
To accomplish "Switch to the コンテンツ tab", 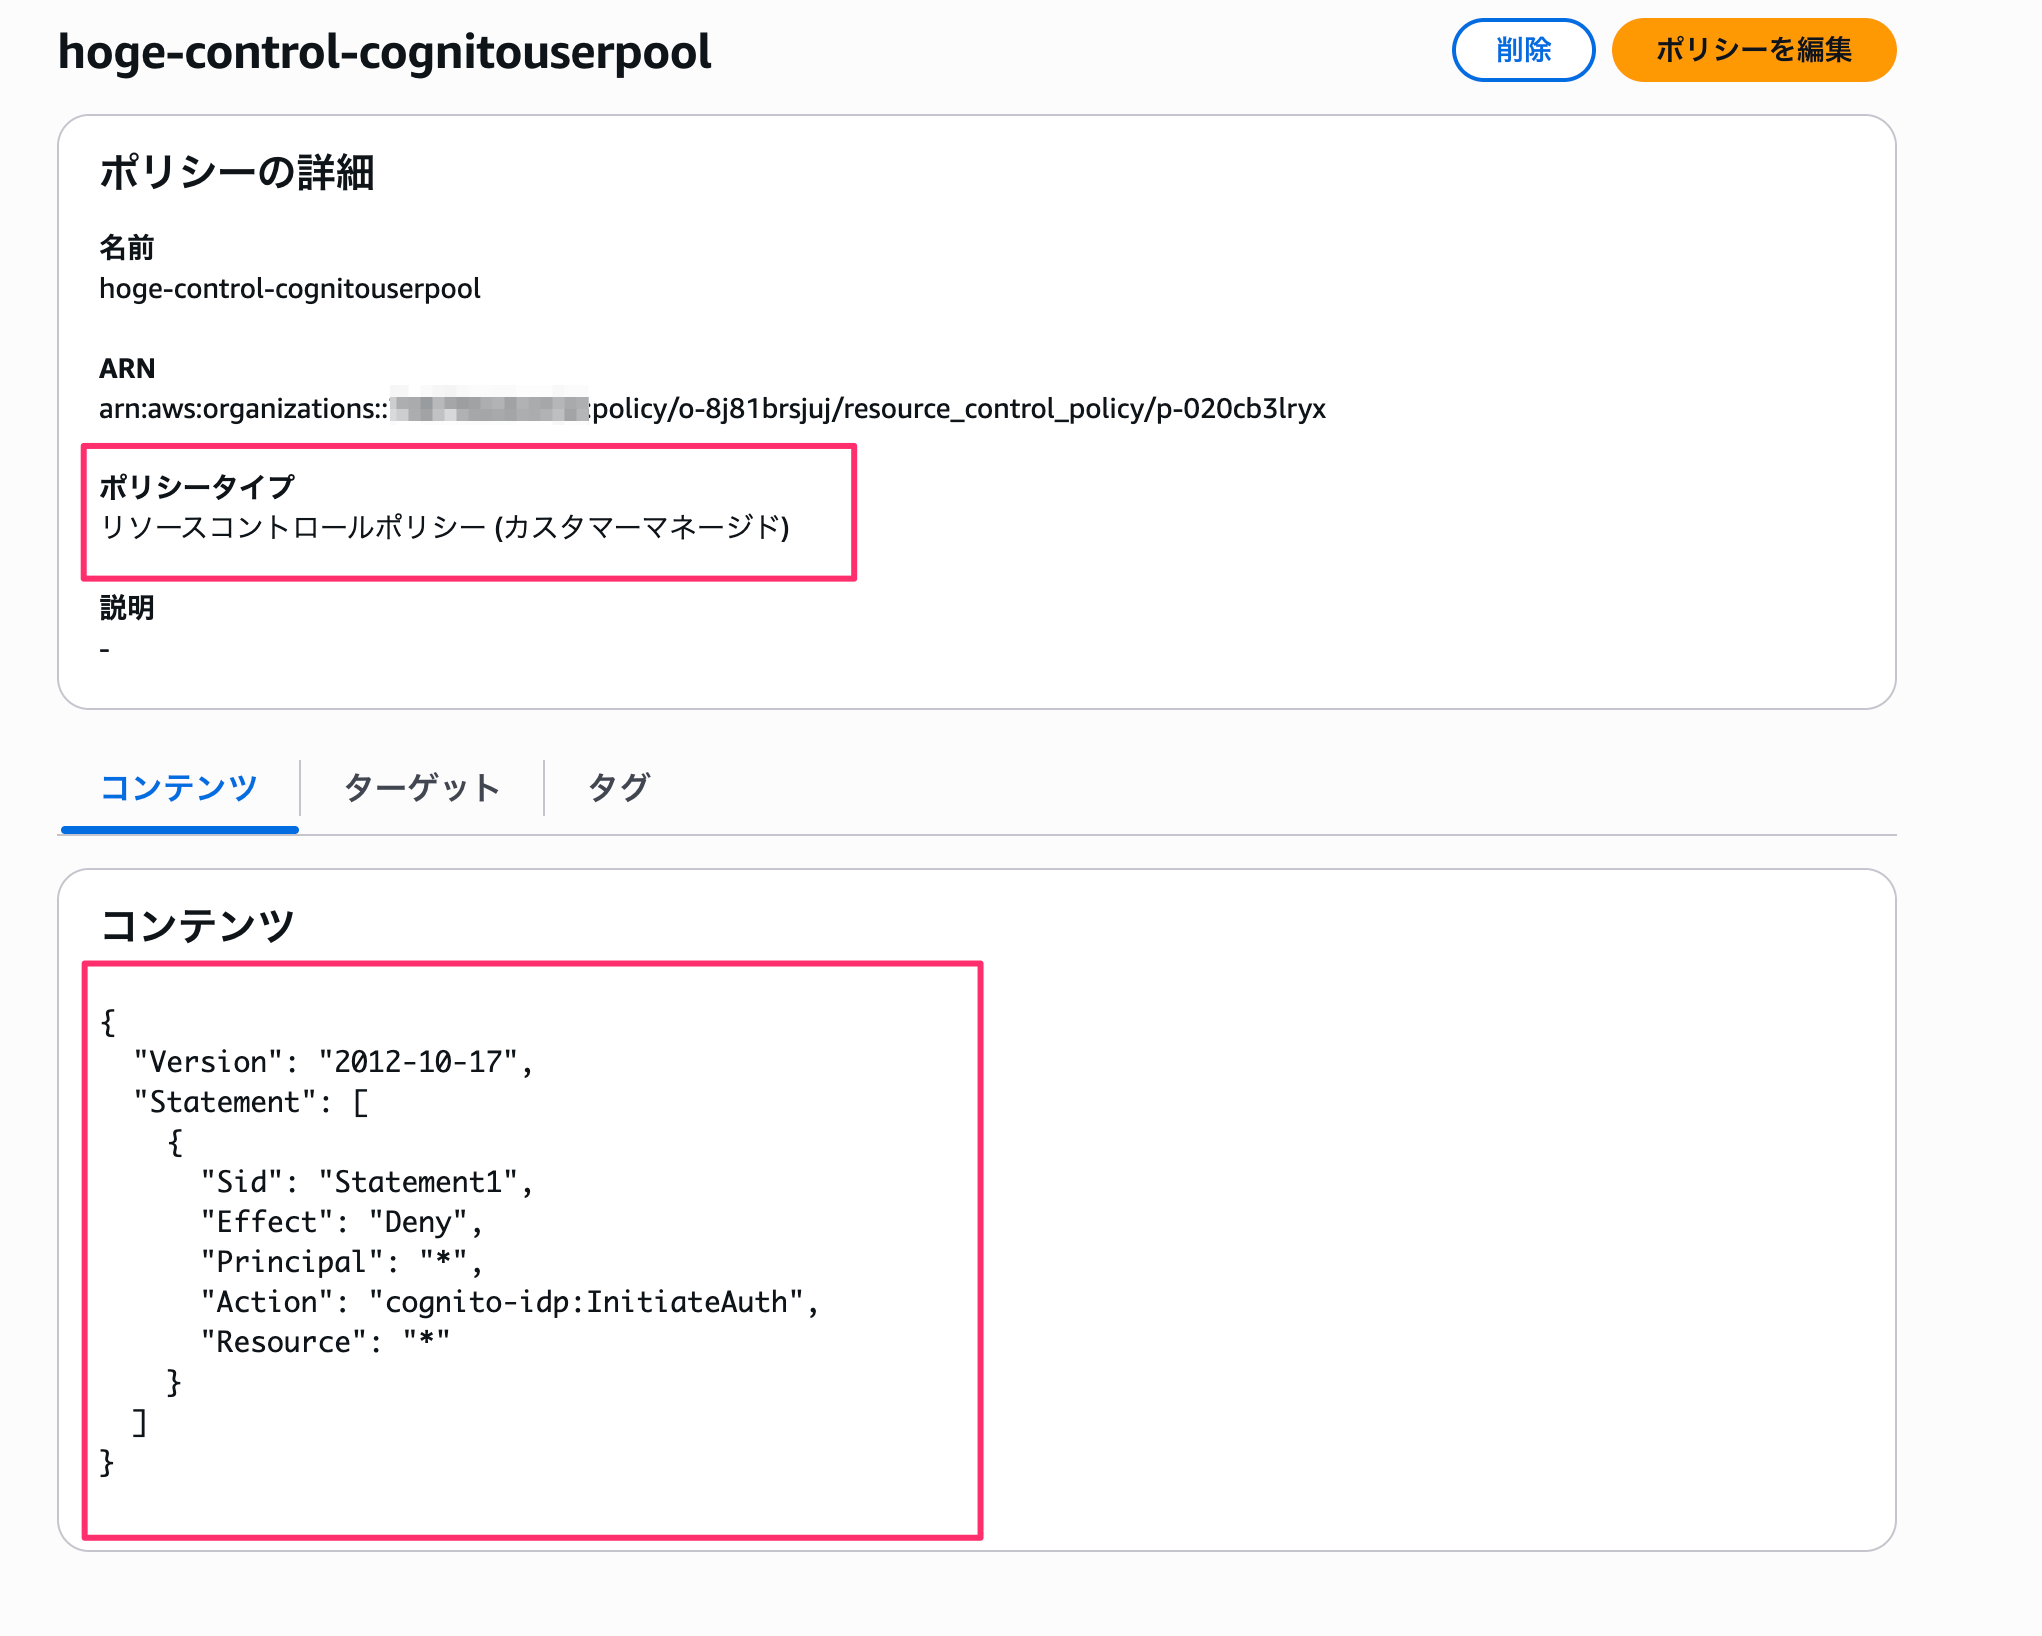I will [179, 788].
